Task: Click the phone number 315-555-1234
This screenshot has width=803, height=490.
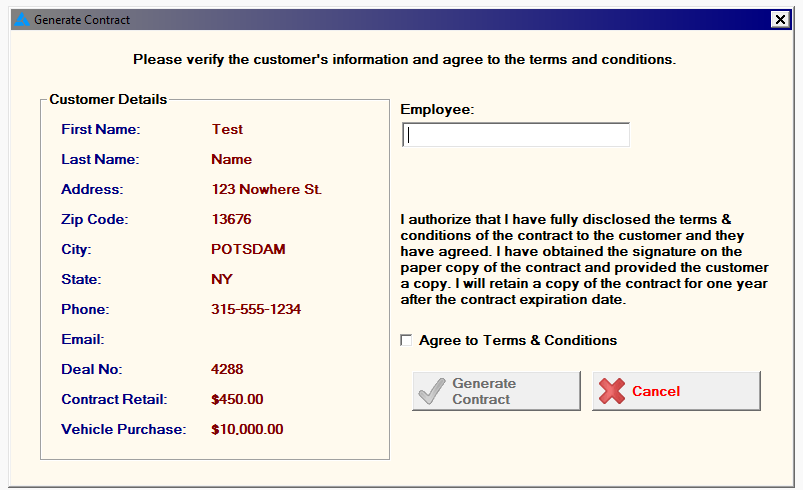Action: pyautogui.click(x=256, y=309)
